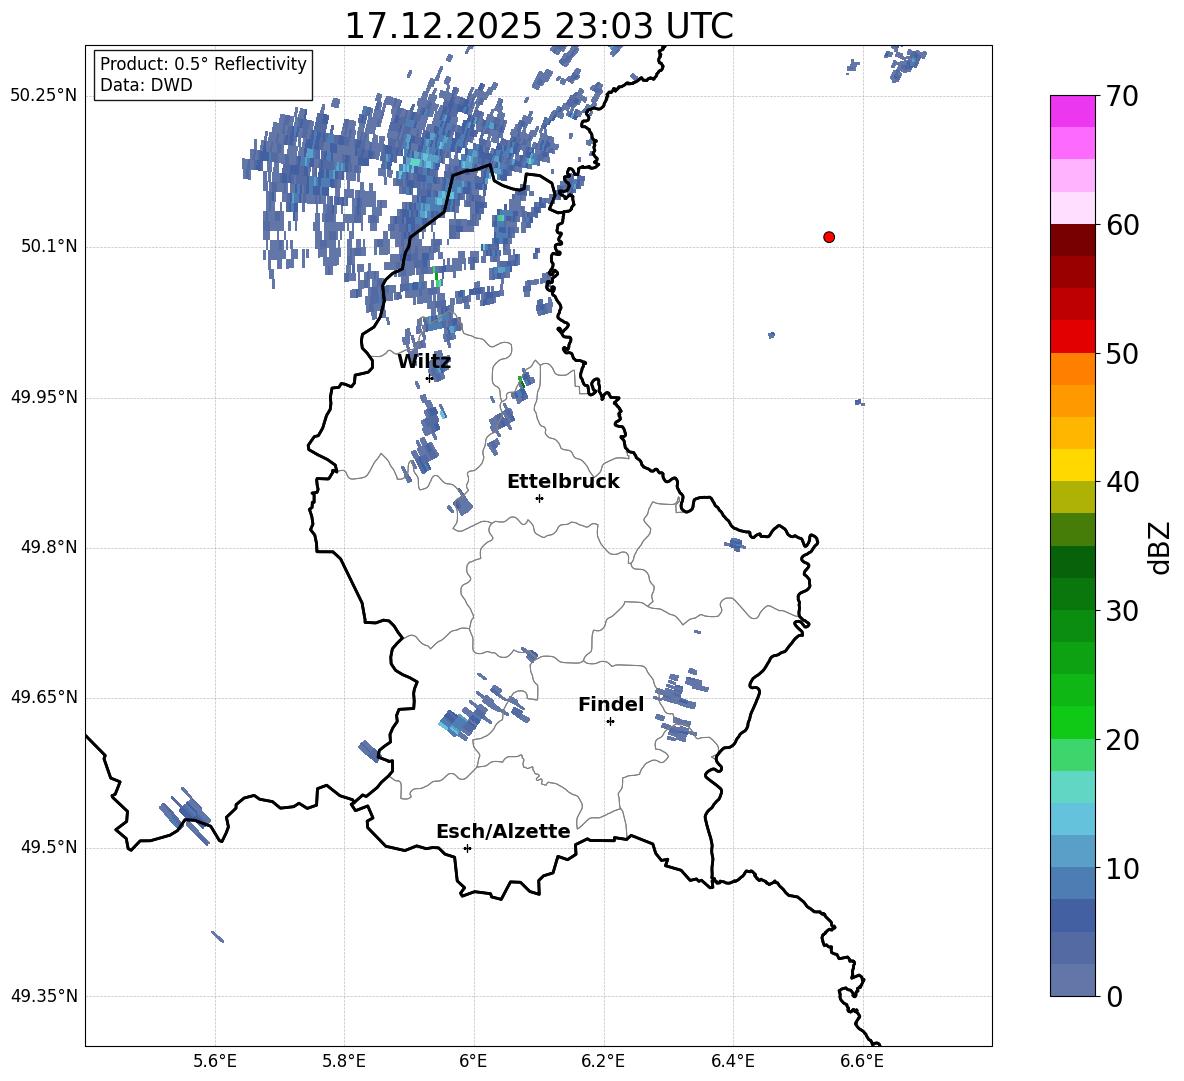
Task: Click the 50 tick on the colorbar
Action: (x=1122, y=353)
